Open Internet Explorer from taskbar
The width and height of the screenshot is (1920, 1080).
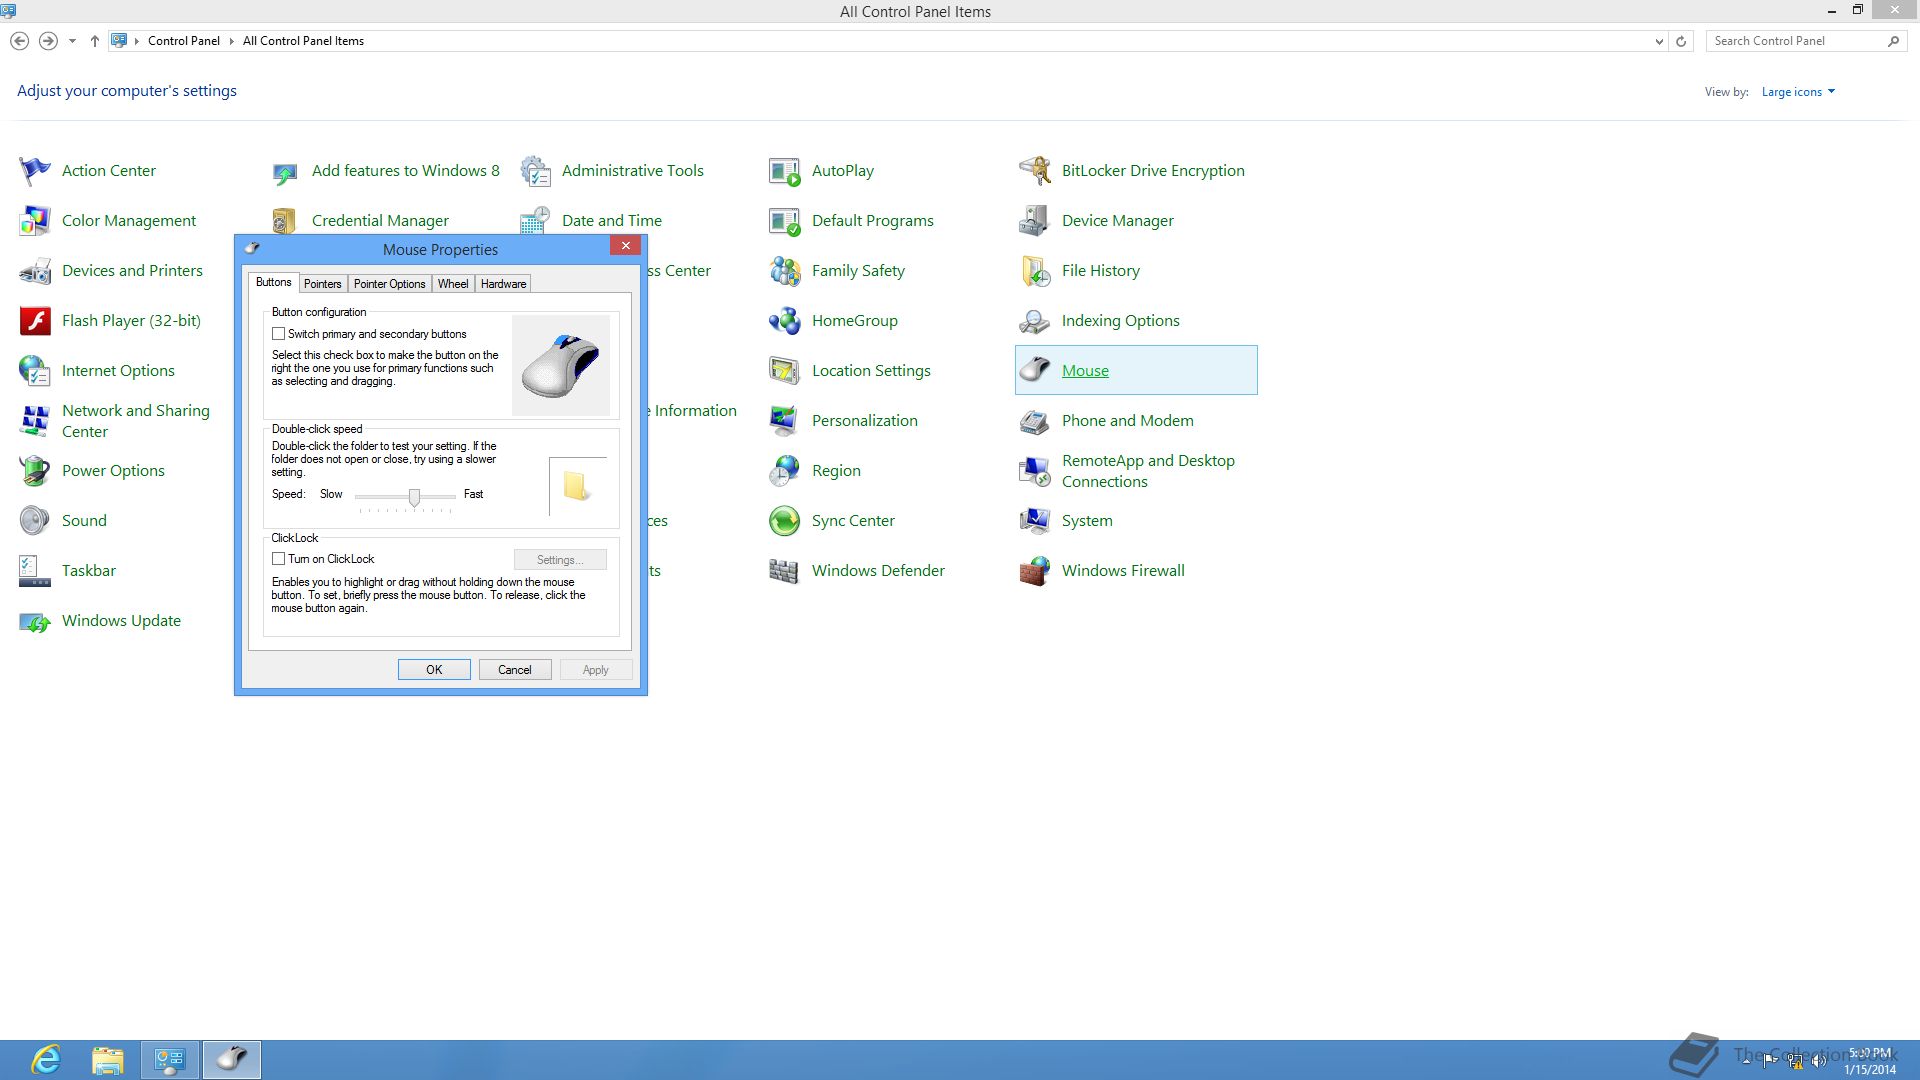[46, 1060]
